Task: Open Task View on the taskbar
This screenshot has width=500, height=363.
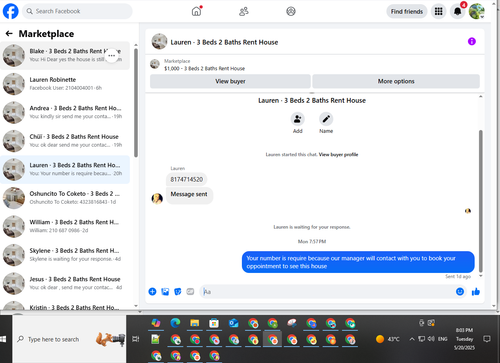Action: point(135,339)
